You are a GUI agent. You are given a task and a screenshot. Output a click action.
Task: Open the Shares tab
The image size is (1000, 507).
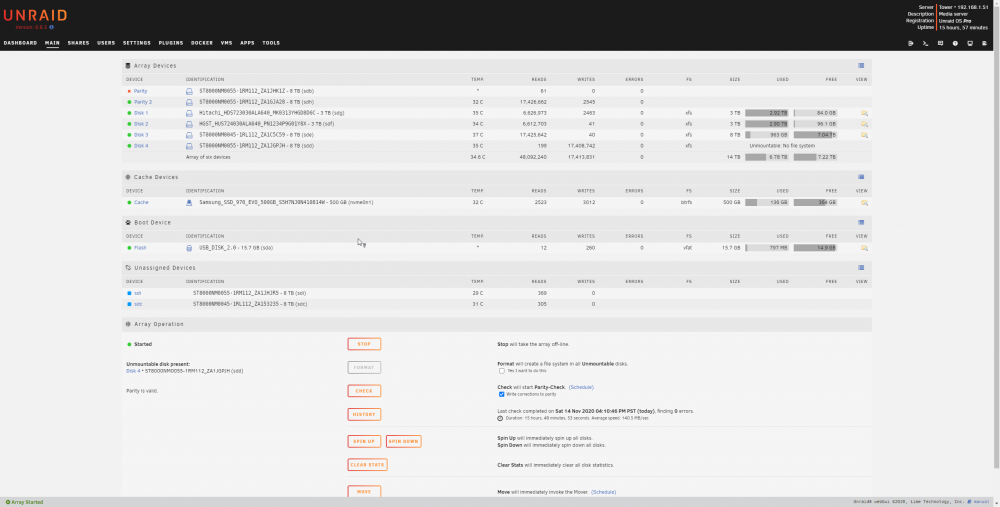point(78,43)
